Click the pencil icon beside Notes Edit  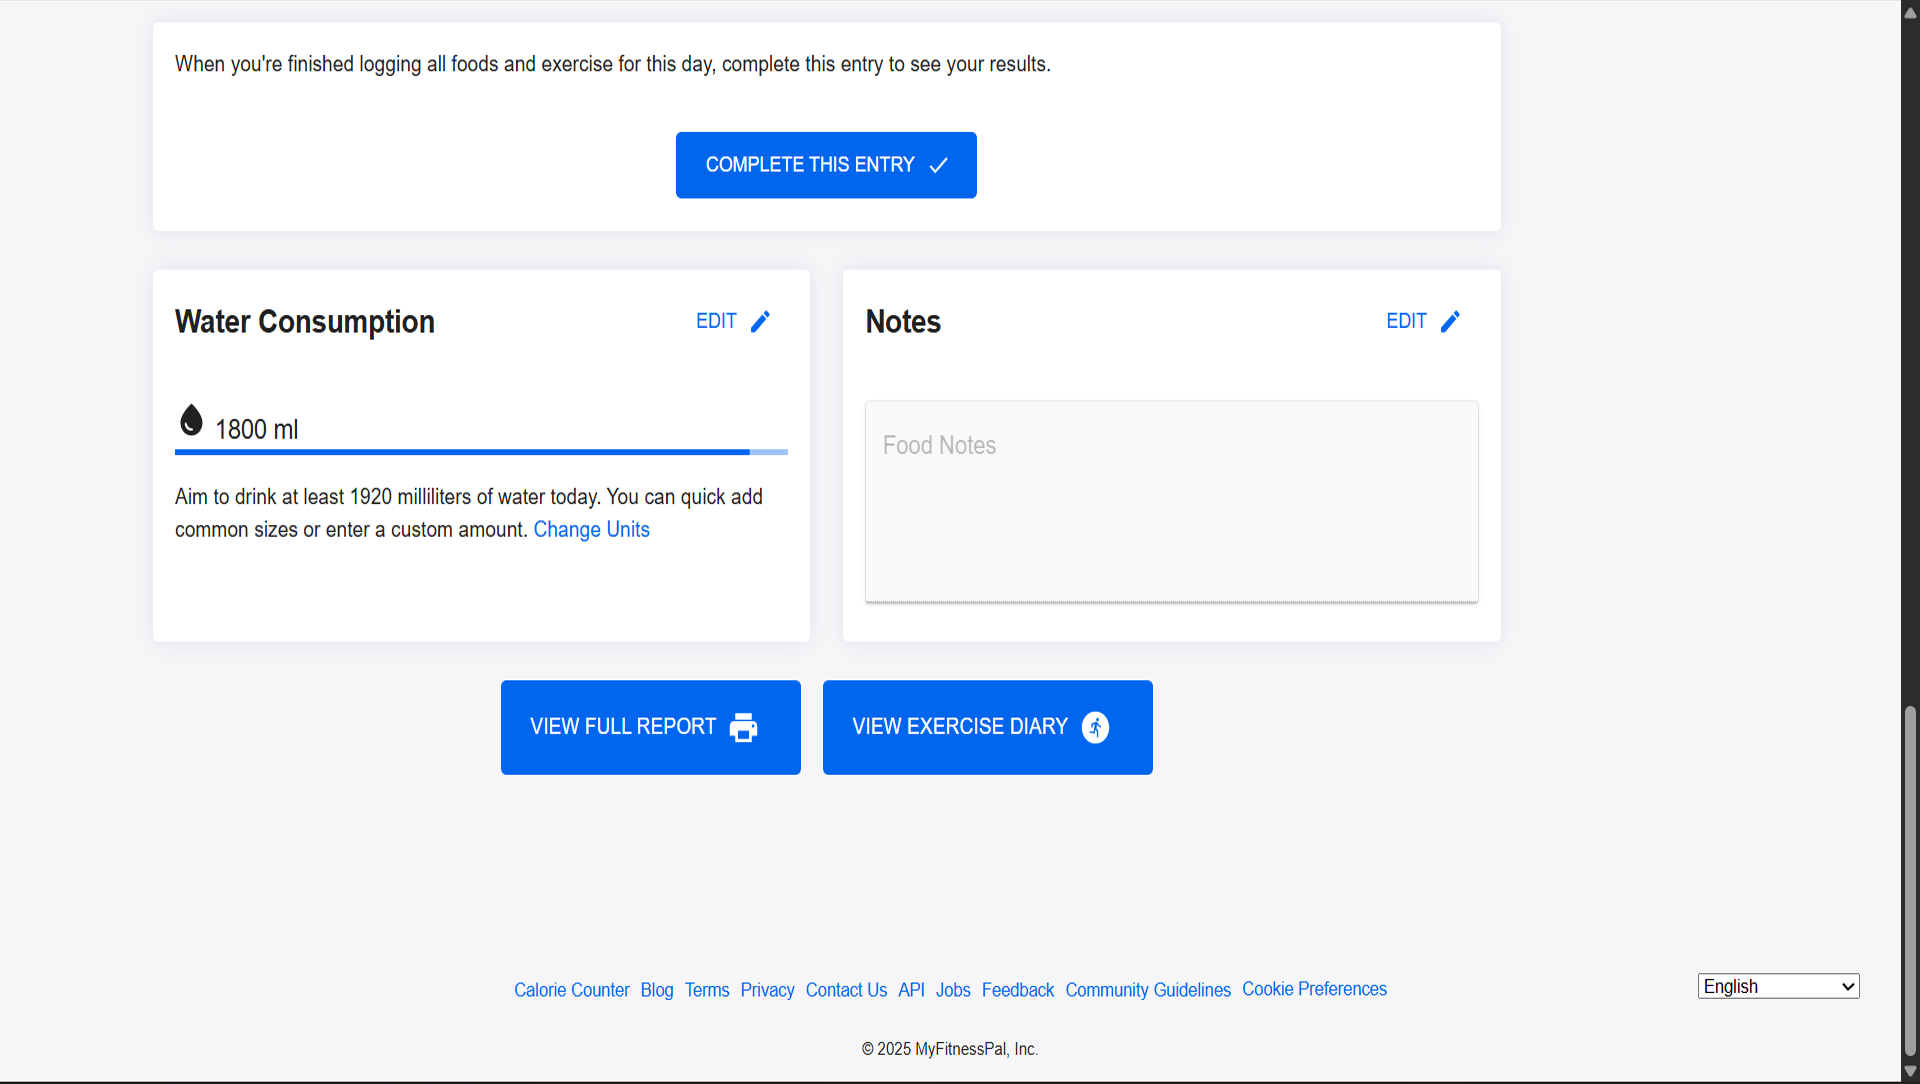(1450, 321)
